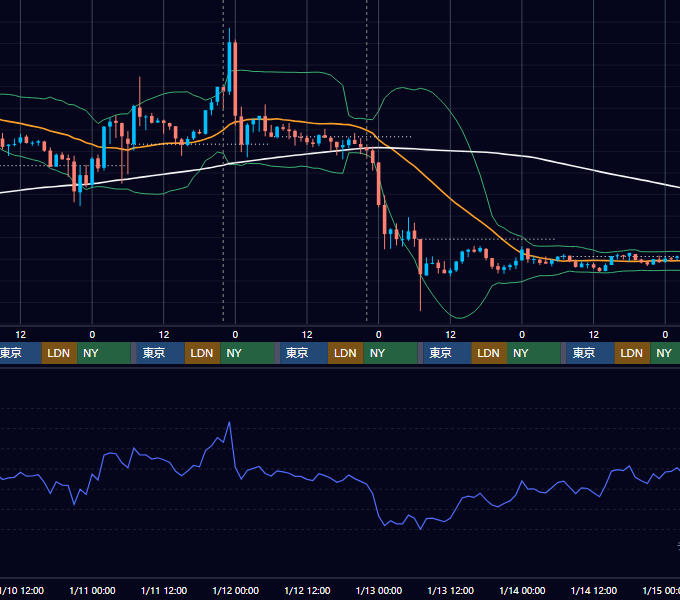Select the NY session block spanning 1/14 00:00
Image resolution: width=680 pixels, height=600 pixels.
534,353
